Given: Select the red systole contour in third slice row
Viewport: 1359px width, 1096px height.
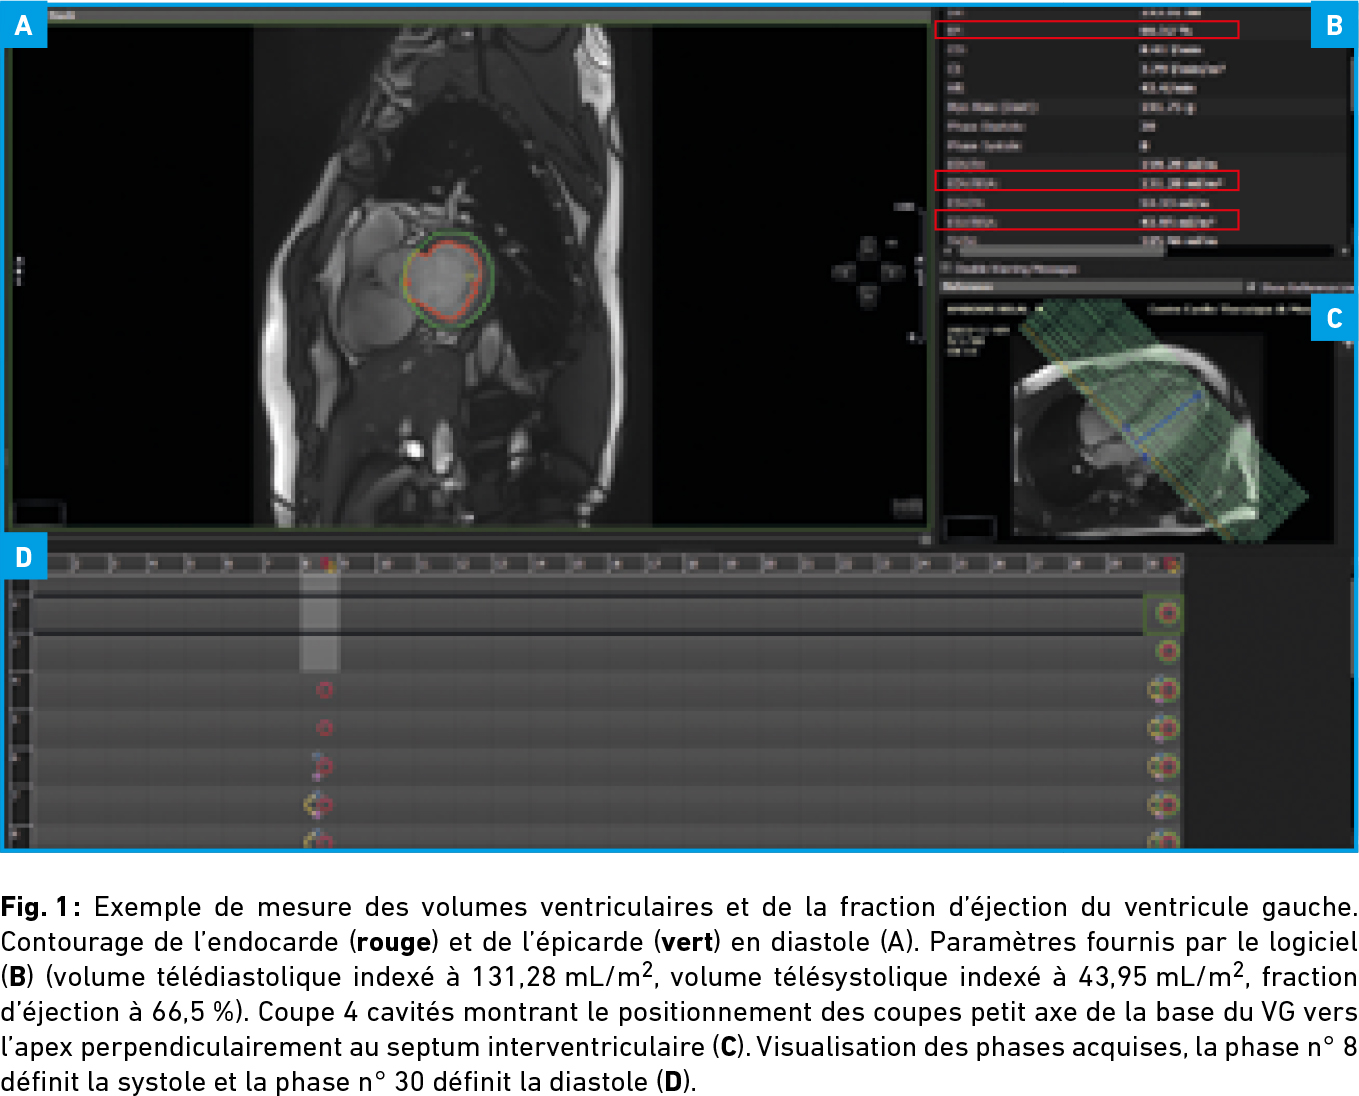Looking at the screenshot, I should 324,690.
